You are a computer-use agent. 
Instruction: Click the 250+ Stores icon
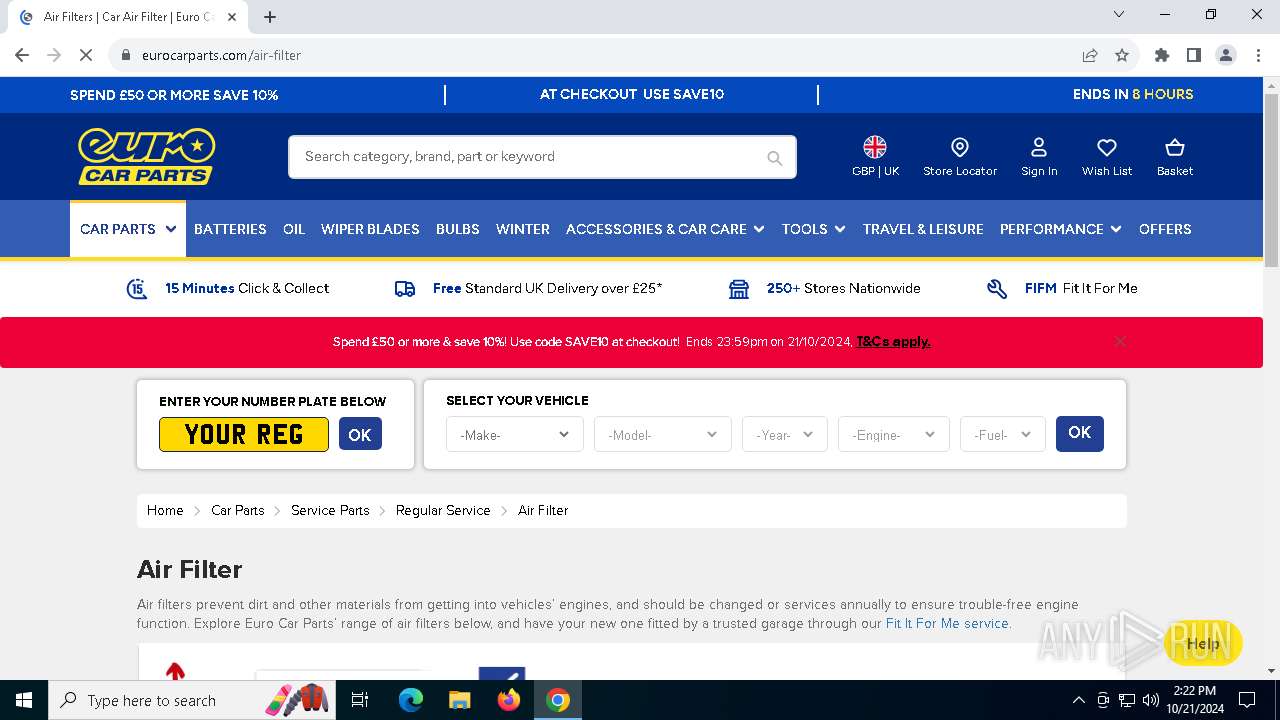click(739, 289)
